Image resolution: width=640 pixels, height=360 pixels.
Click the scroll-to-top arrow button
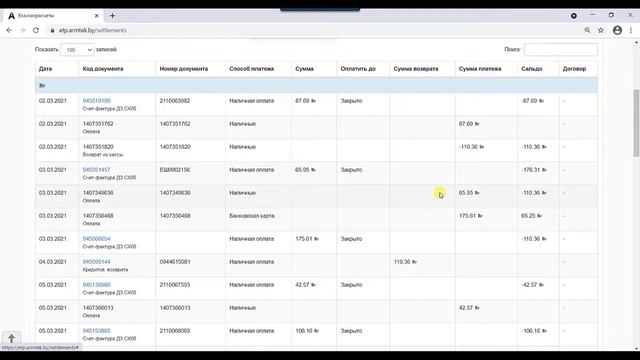(11, 338)
